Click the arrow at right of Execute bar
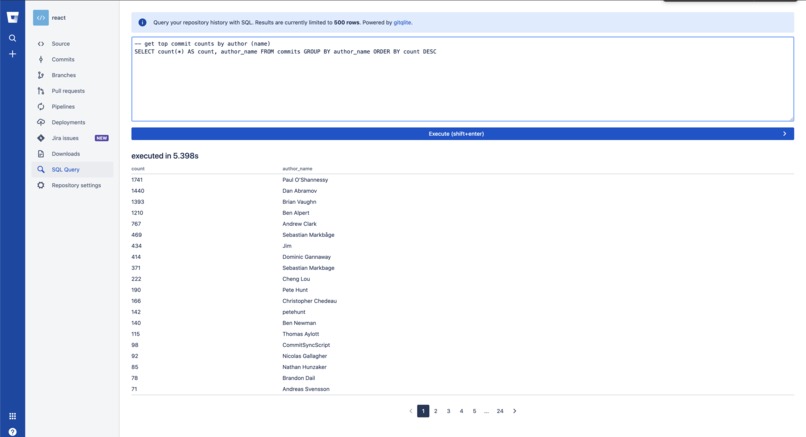 (784, 134)
